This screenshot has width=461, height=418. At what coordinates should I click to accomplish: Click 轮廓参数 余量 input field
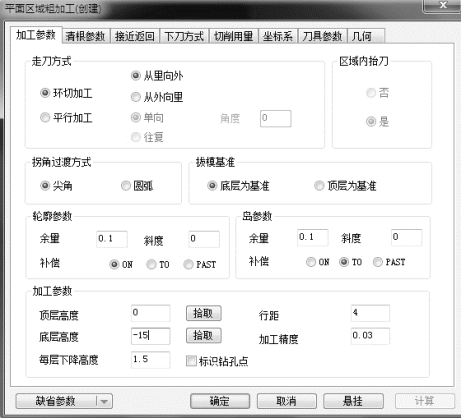[x=112, y=239]
